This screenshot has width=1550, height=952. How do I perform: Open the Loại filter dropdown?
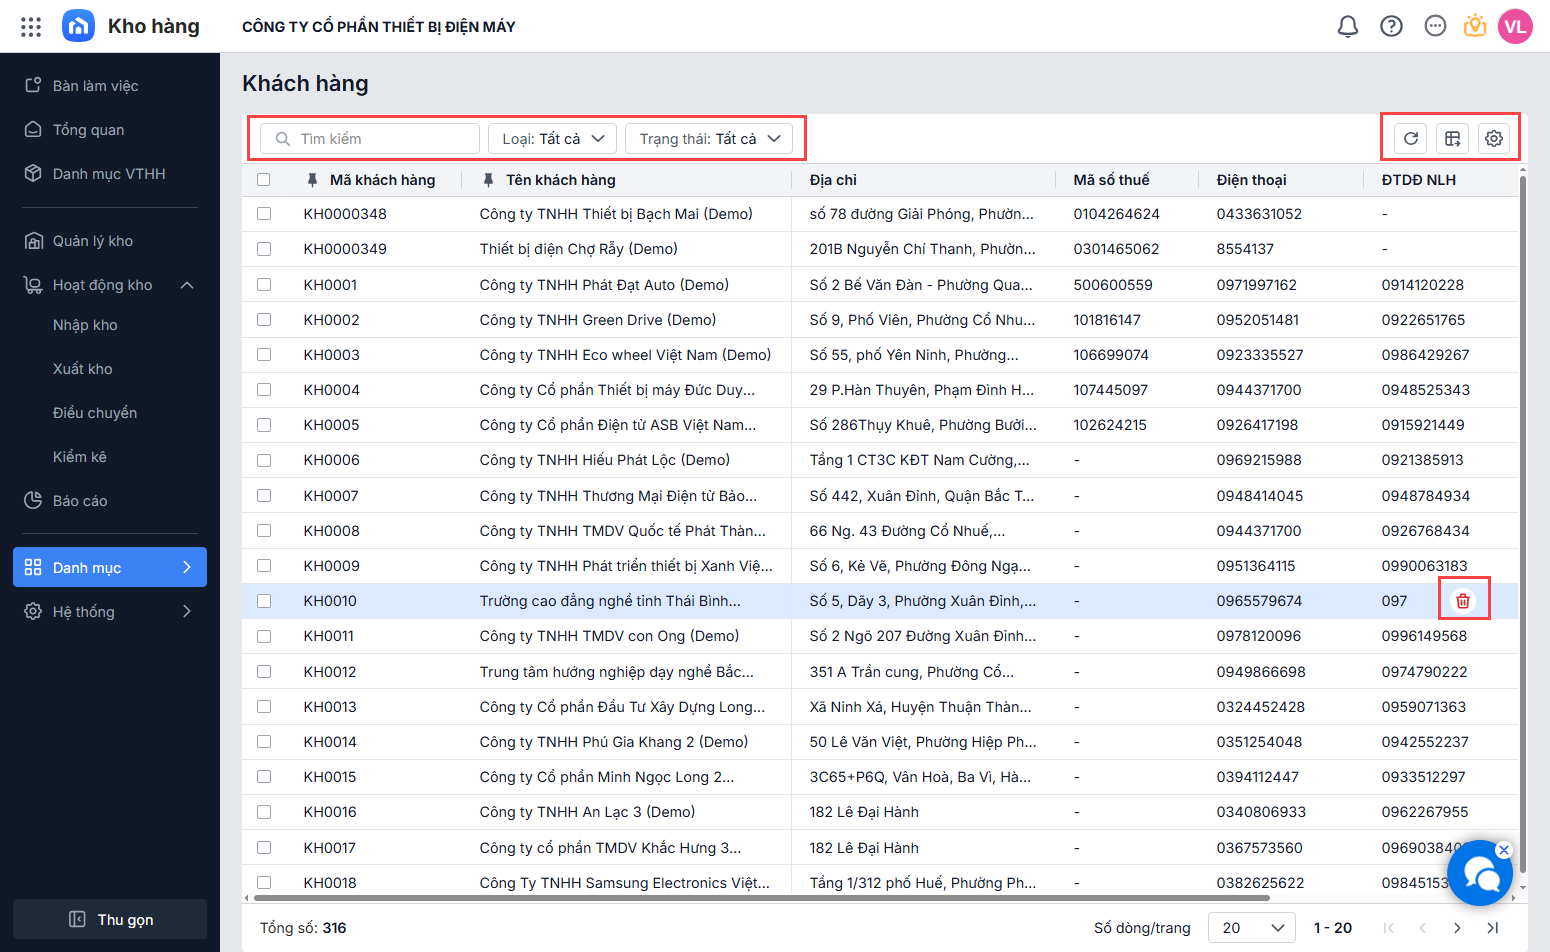tap(552, 139)
